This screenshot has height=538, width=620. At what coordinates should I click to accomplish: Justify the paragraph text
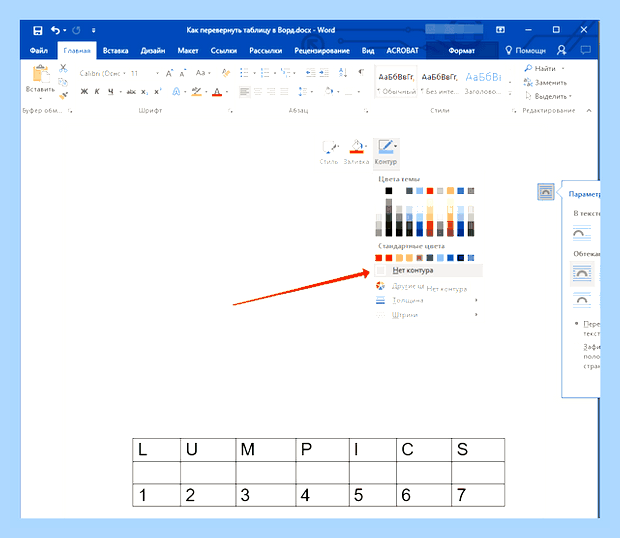(x=284, y=92)
